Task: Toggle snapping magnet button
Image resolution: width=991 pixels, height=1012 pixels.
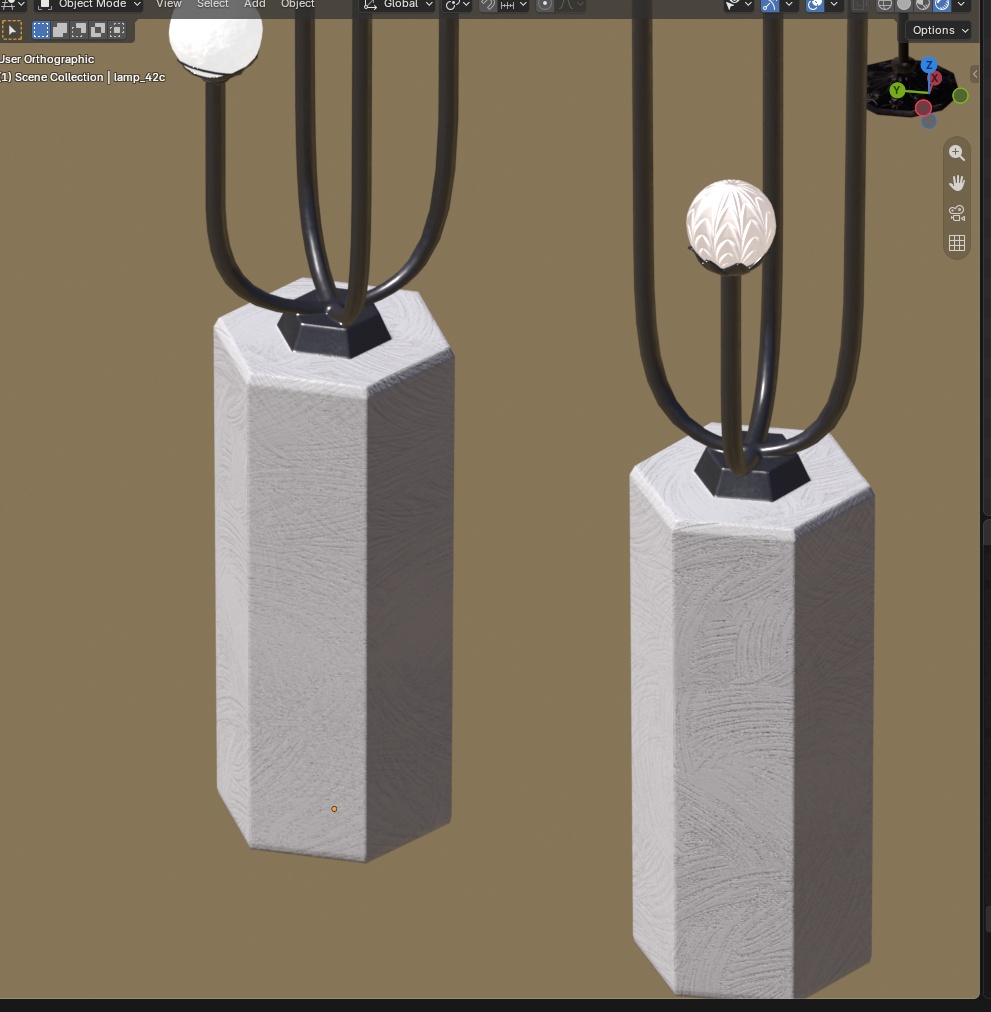Action: pyautogui.click(x=488, y=5)
